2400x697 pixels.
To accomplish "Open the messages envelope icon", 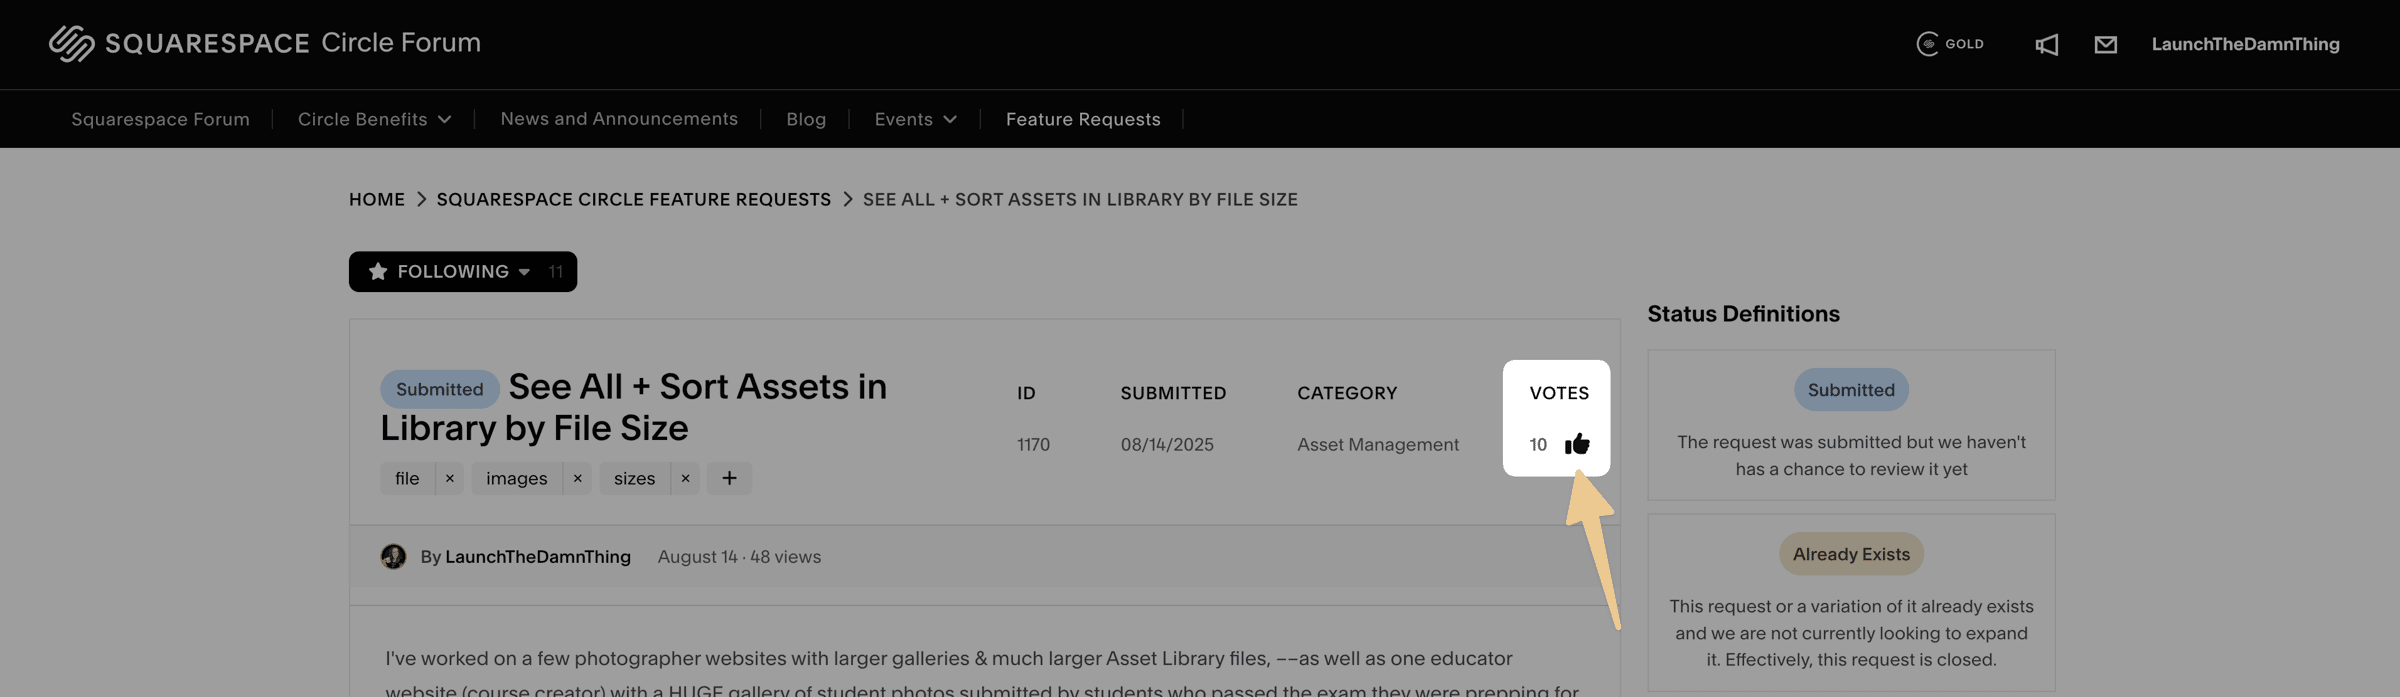I will click(x=2106, y=44).
